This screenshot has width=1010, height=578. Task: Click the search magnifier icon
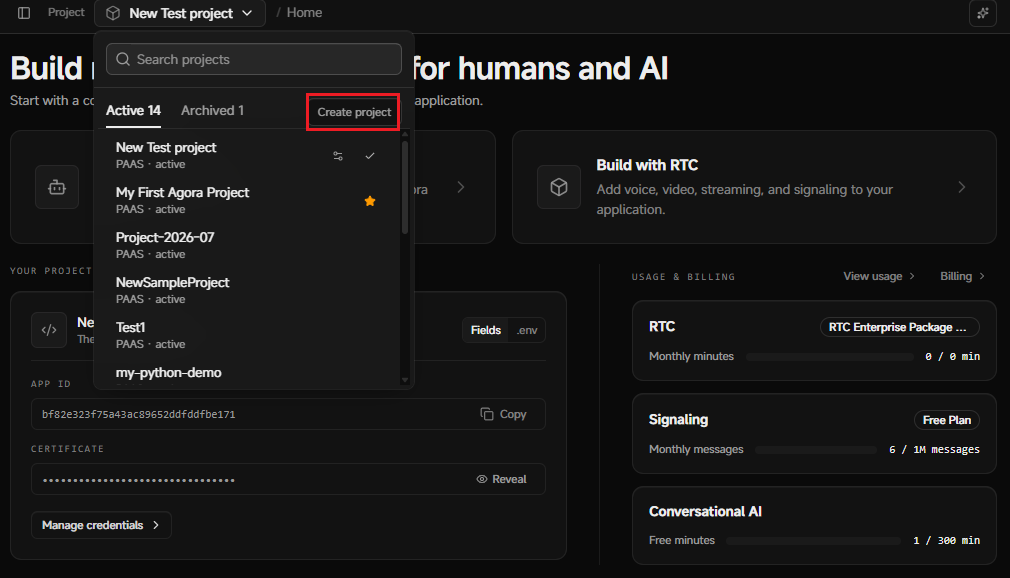click(x=123, y=59)
